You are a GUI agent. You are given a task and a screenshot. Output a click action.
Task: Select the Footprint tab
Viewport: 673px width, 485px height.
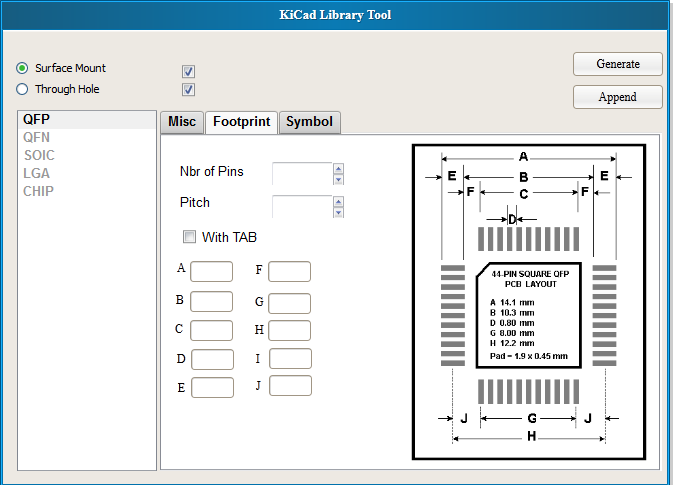241,122
